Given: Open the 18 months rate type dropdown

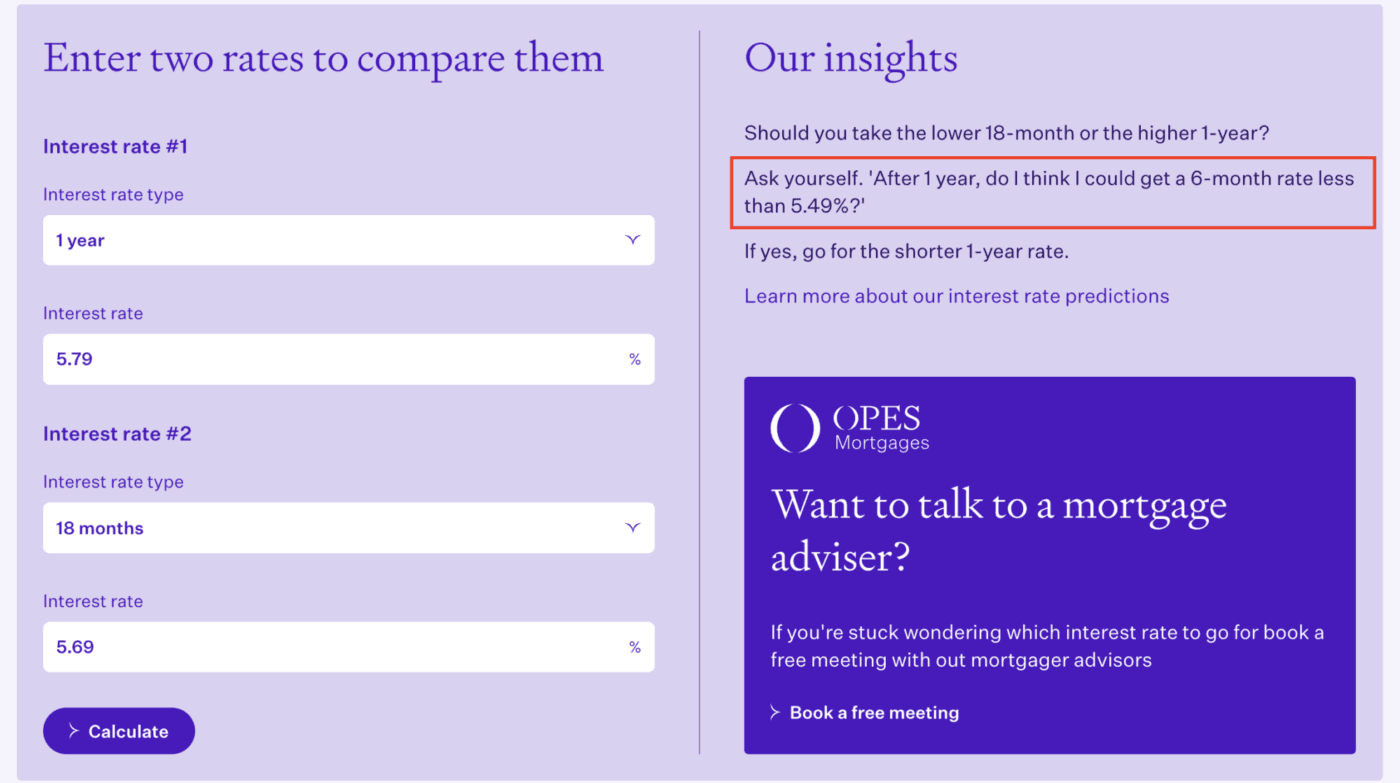Looking at the screenshot, I should coord(348,528).
